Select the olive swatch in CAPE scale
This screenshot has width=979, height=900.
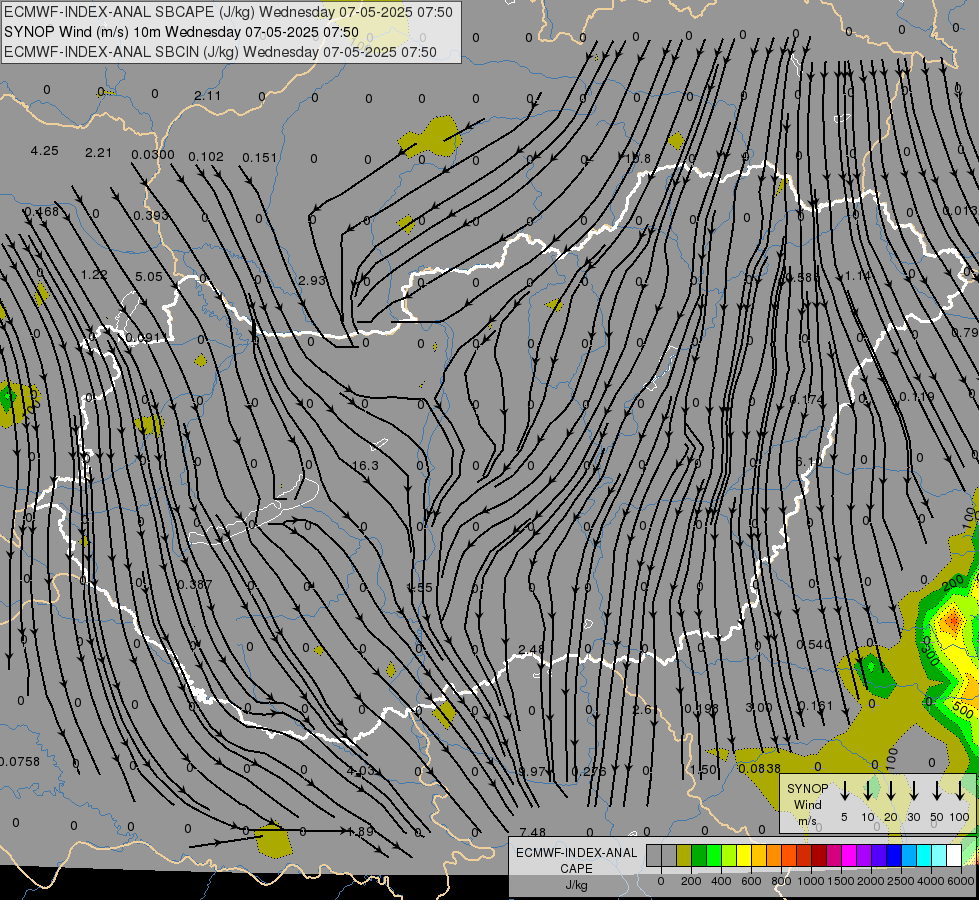pos(684,856)
